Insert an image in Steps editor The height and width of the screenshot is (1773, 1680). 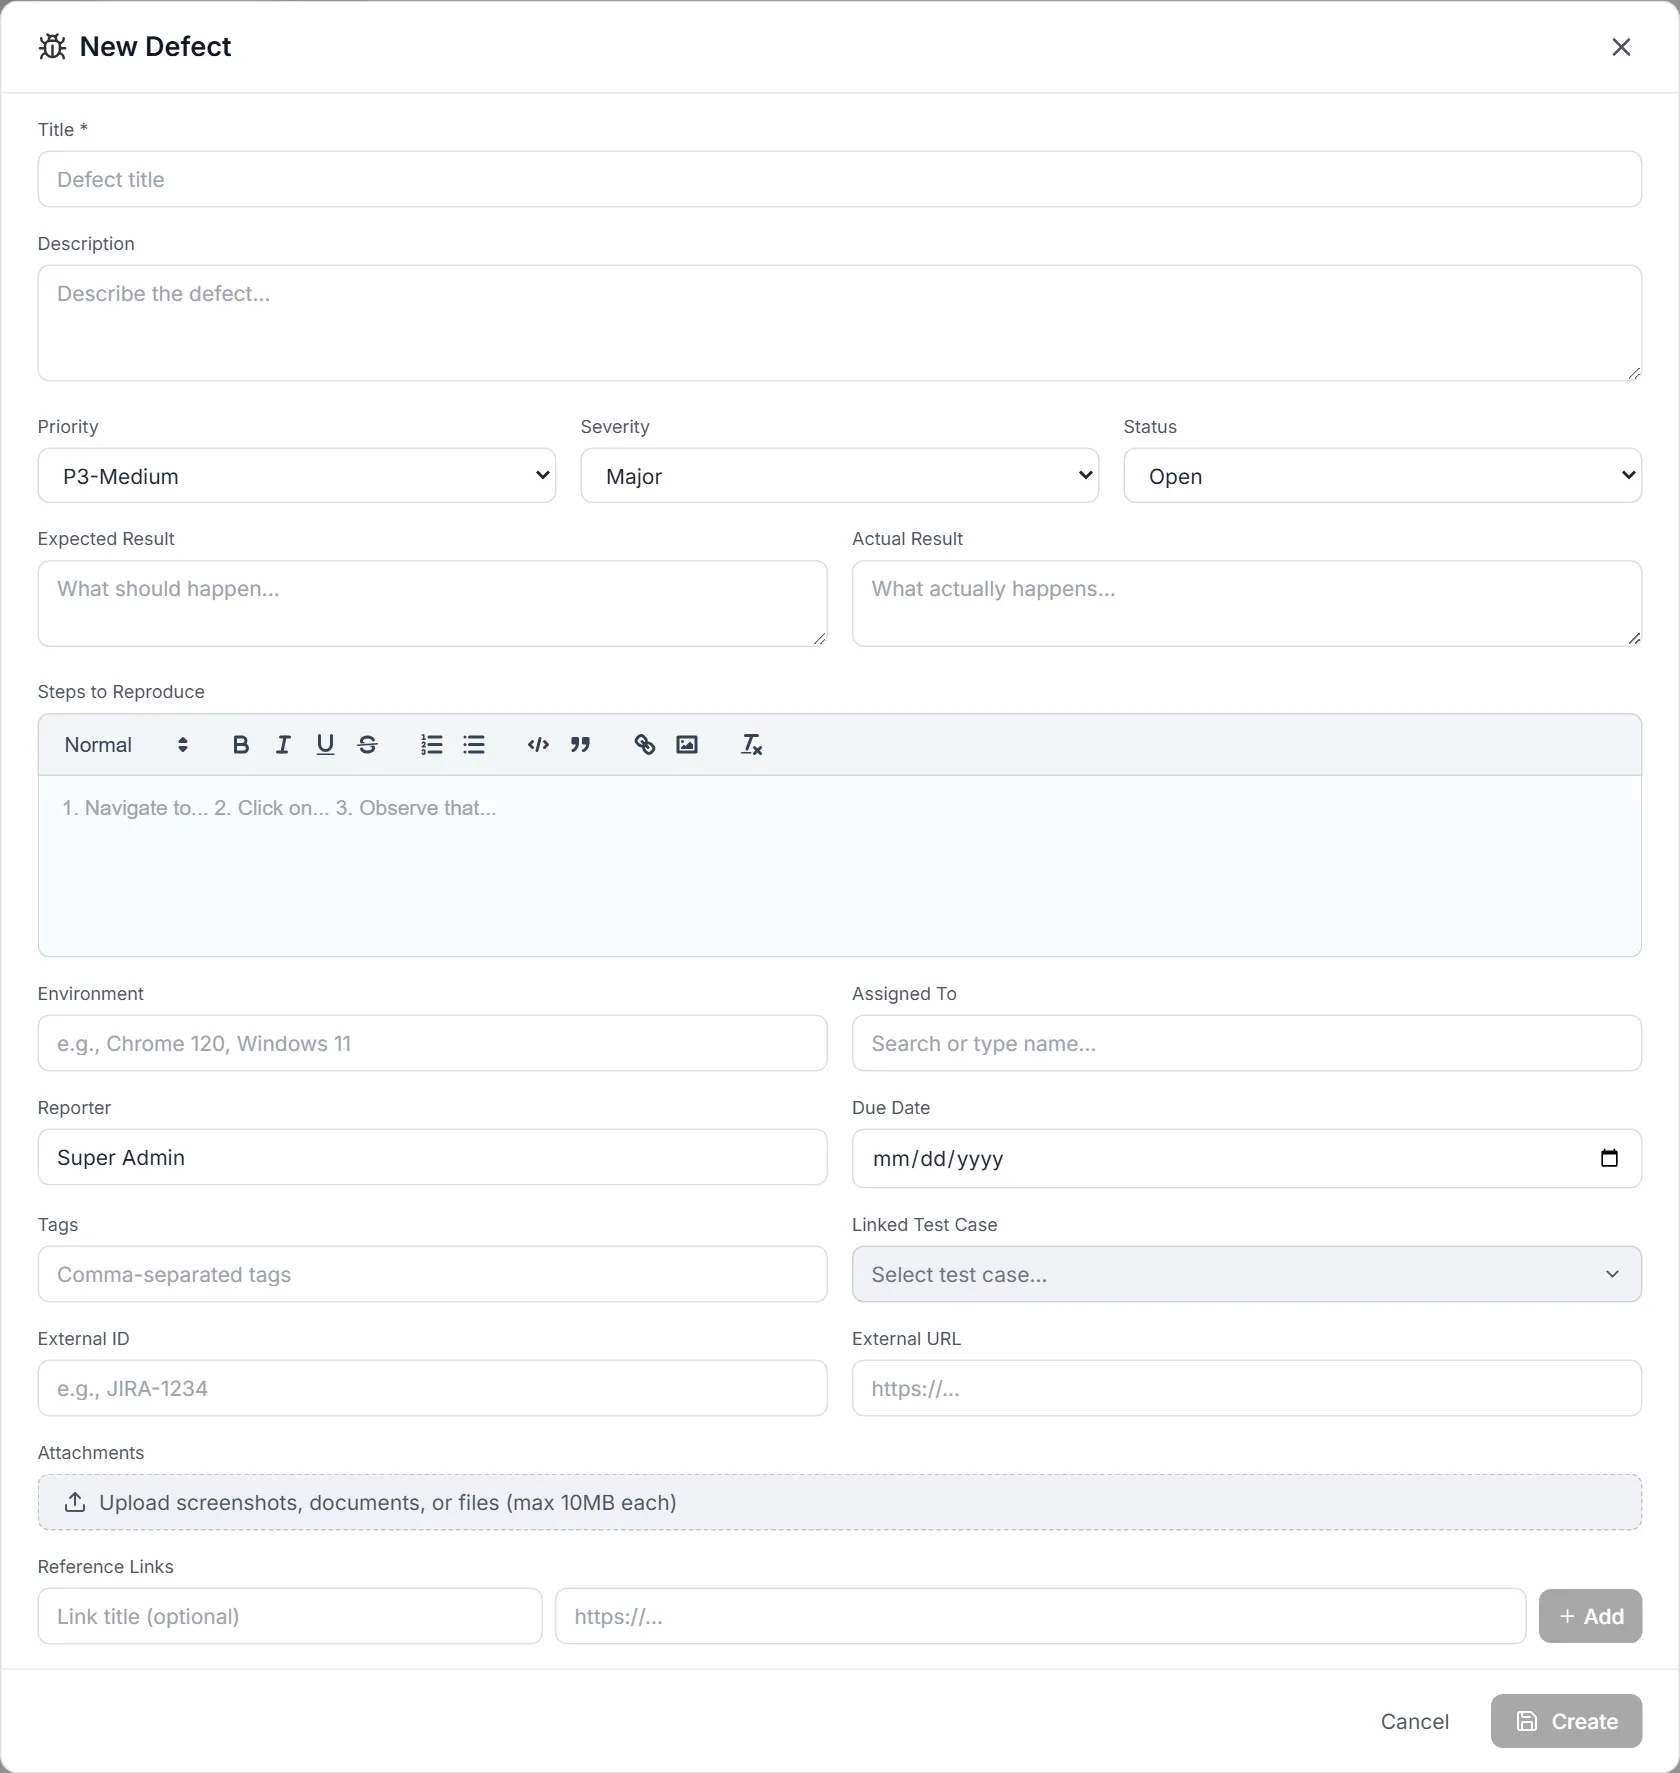tap(687, 745)
